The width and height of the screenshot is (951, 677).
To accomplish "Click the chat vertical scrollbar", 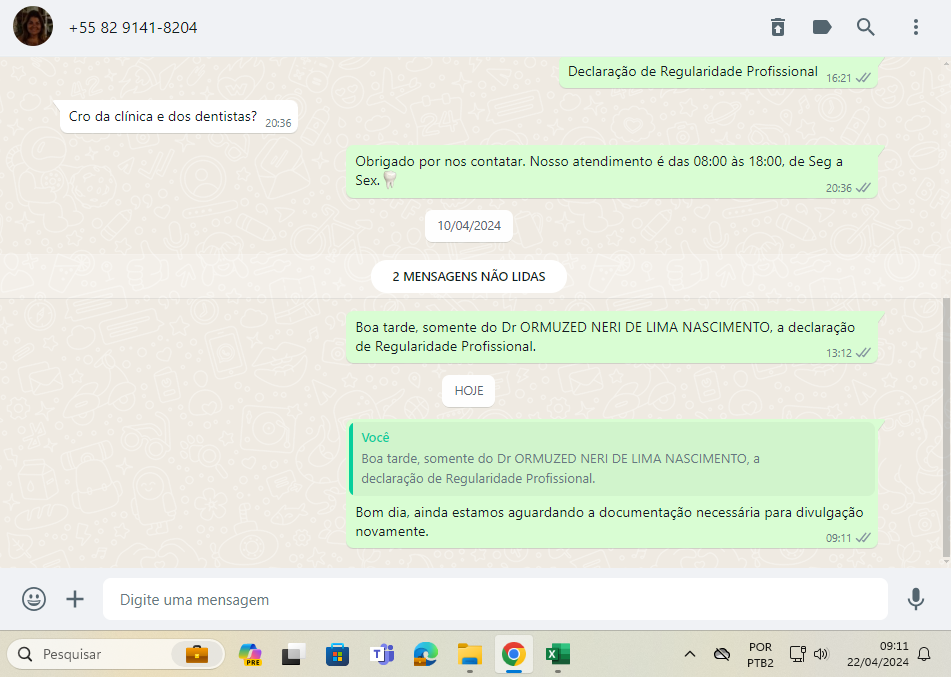I will [x=946, y=428].
